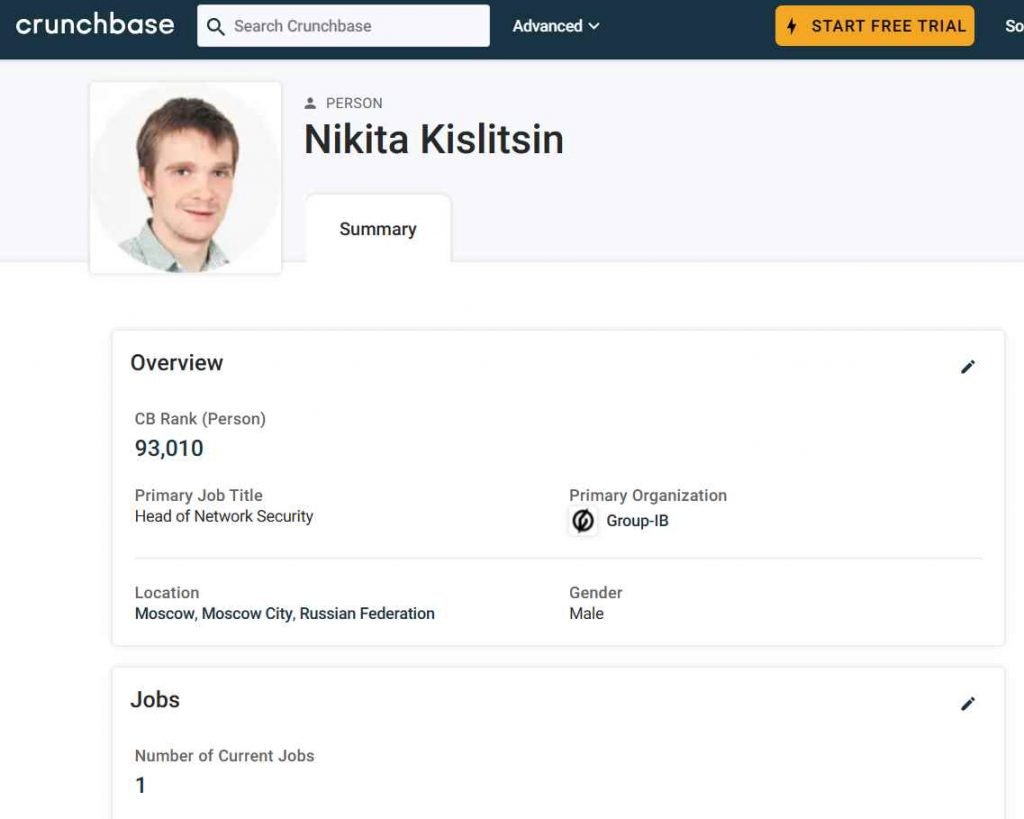1024x819 pixels.
Task: Open the Moscow location link
Action: pyautogui.click(x=165, y=614)
